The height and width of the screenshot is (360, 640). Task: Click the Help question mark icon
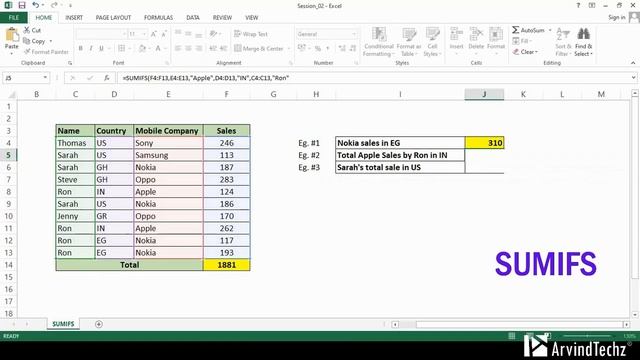(578, 5)
